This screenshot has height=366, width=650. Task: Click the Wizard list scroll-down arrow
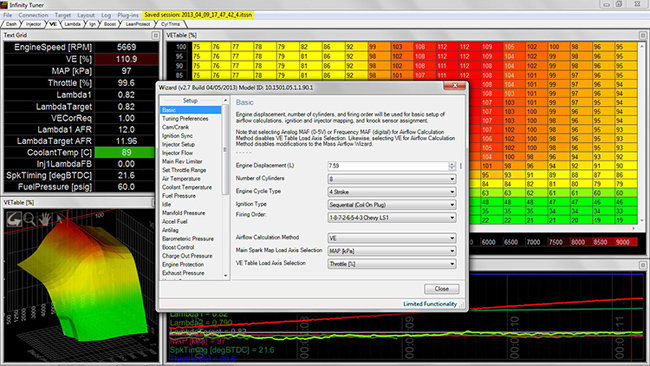pos(226,276)
